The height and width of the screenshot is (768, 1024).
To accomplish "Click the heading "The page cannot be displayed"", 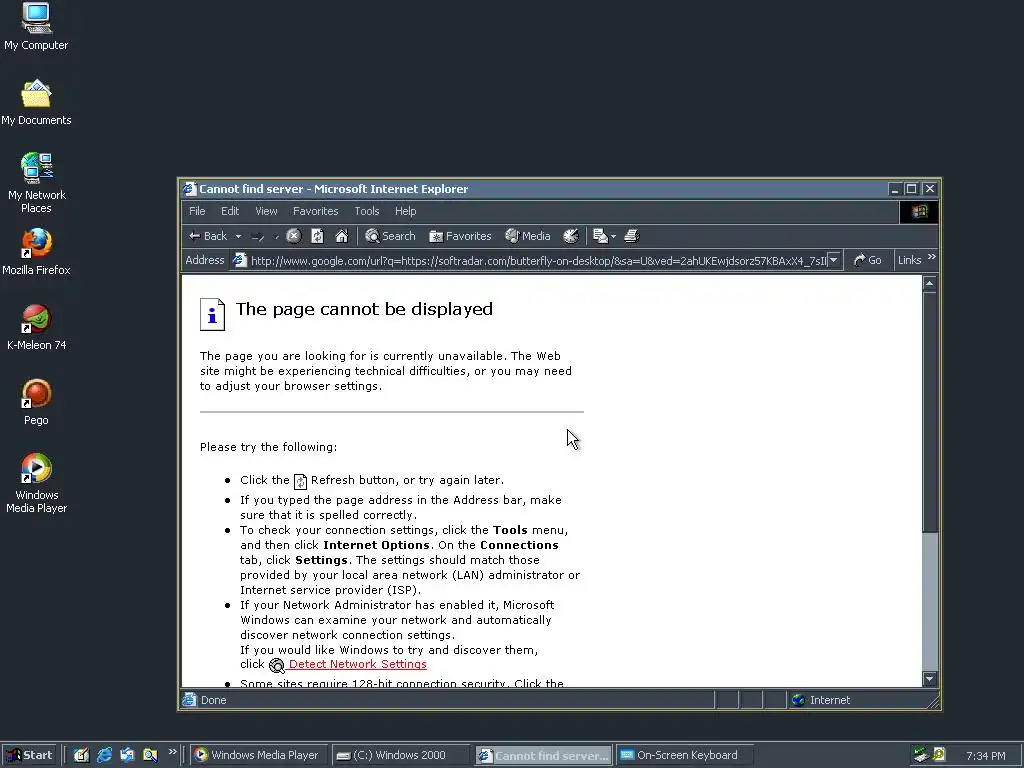I will click(x=364, y=309).
